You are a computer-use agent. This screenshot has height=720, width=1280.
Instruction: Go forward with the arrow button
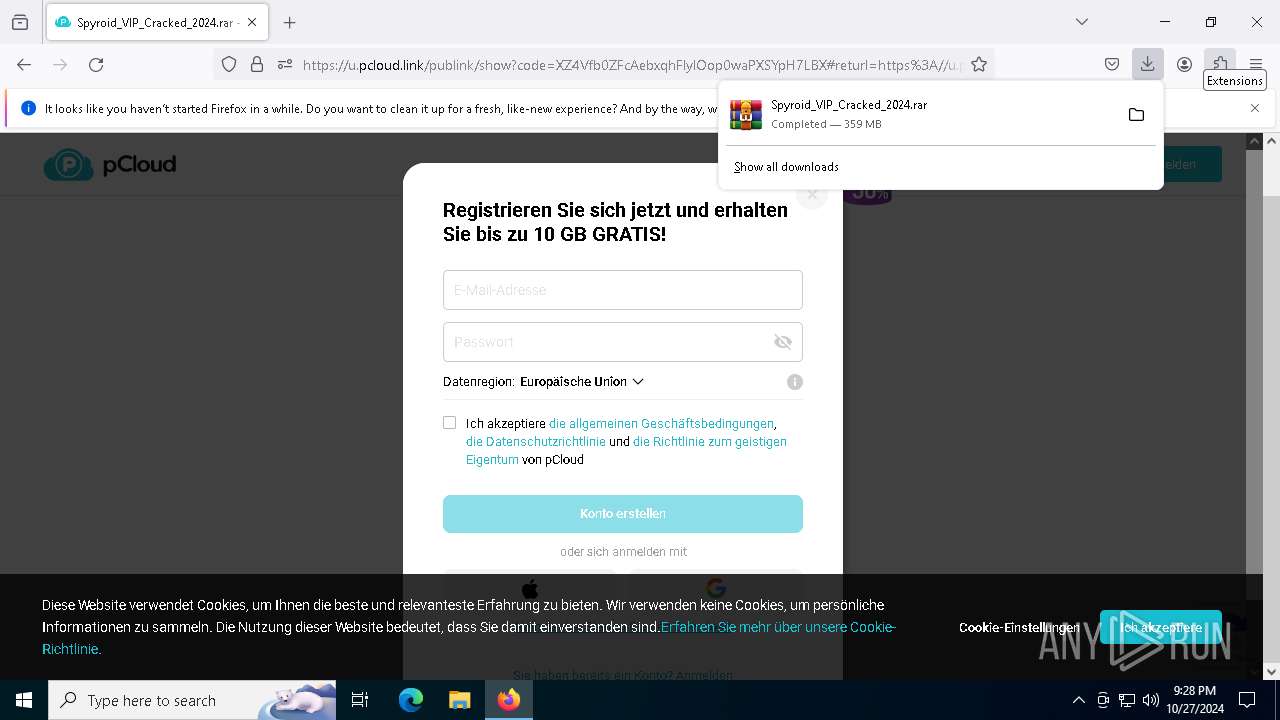point(60,64)
